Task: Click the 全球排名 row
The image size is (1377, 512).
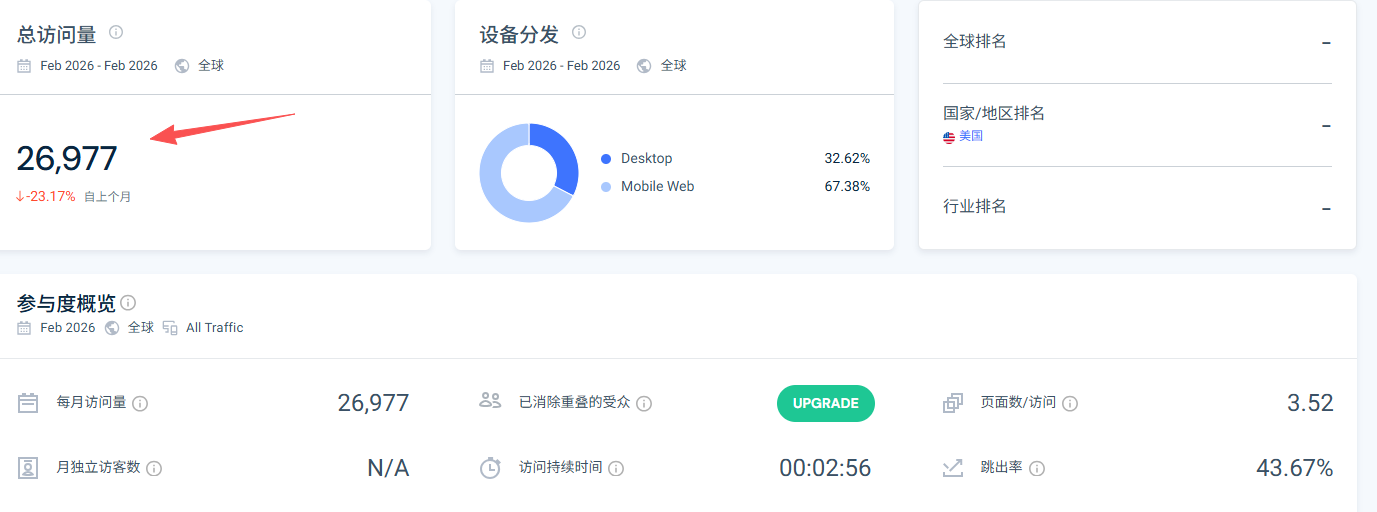Action: pos(1136,42)
